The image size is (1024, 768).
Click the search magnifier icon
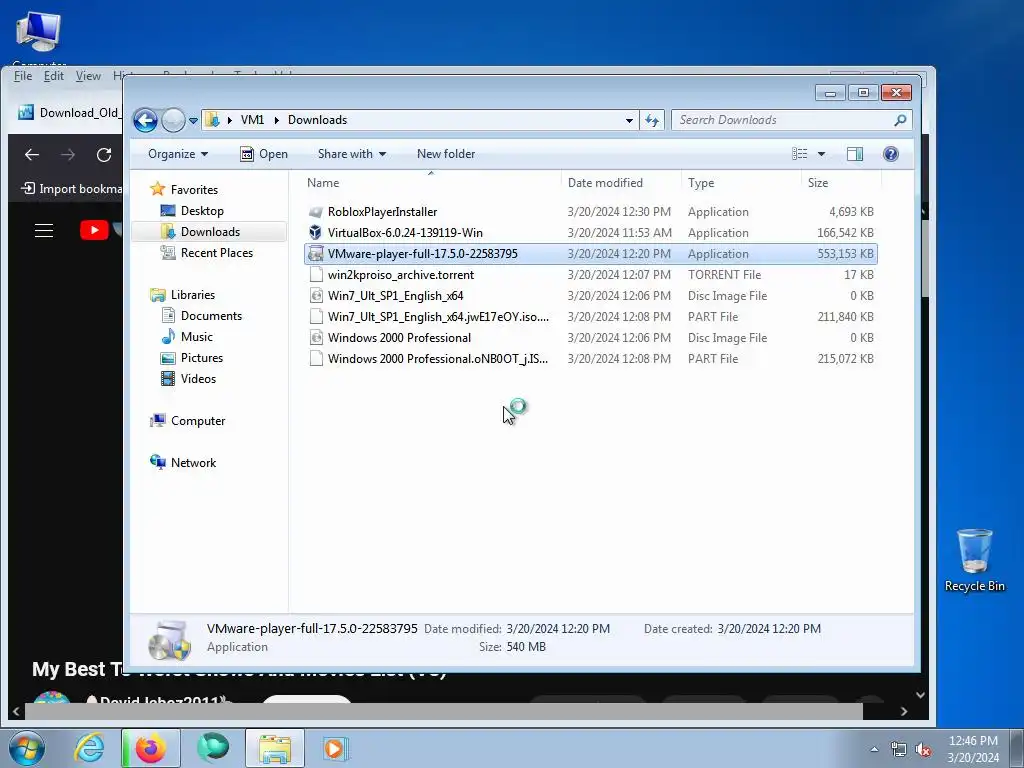(900, 120)
